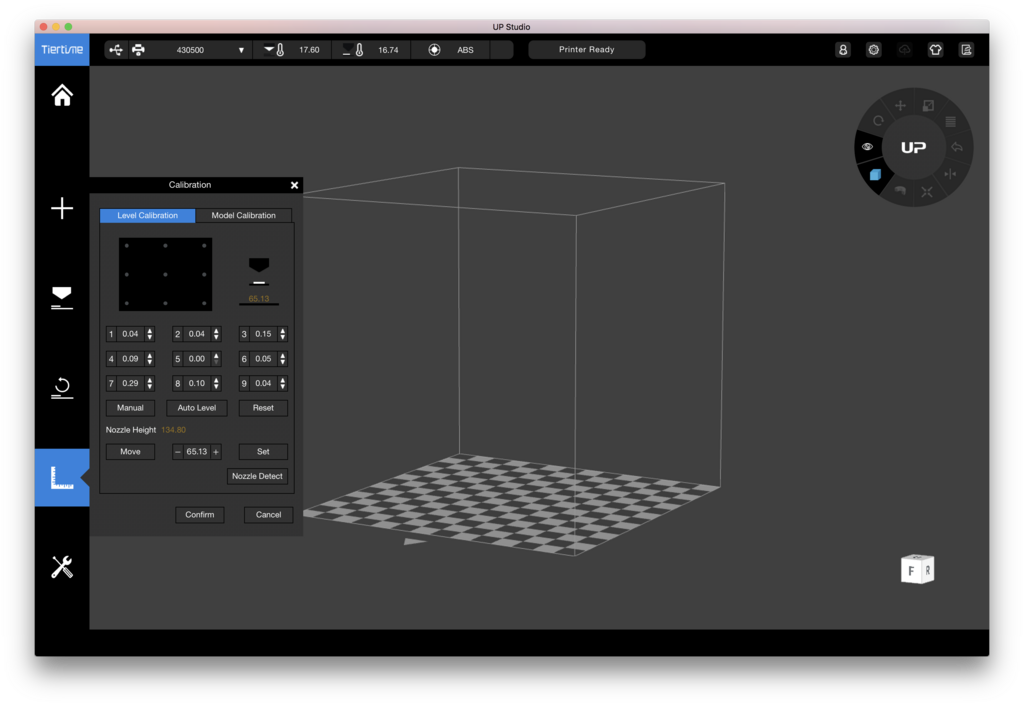Click the Tiertime logo

62,50
